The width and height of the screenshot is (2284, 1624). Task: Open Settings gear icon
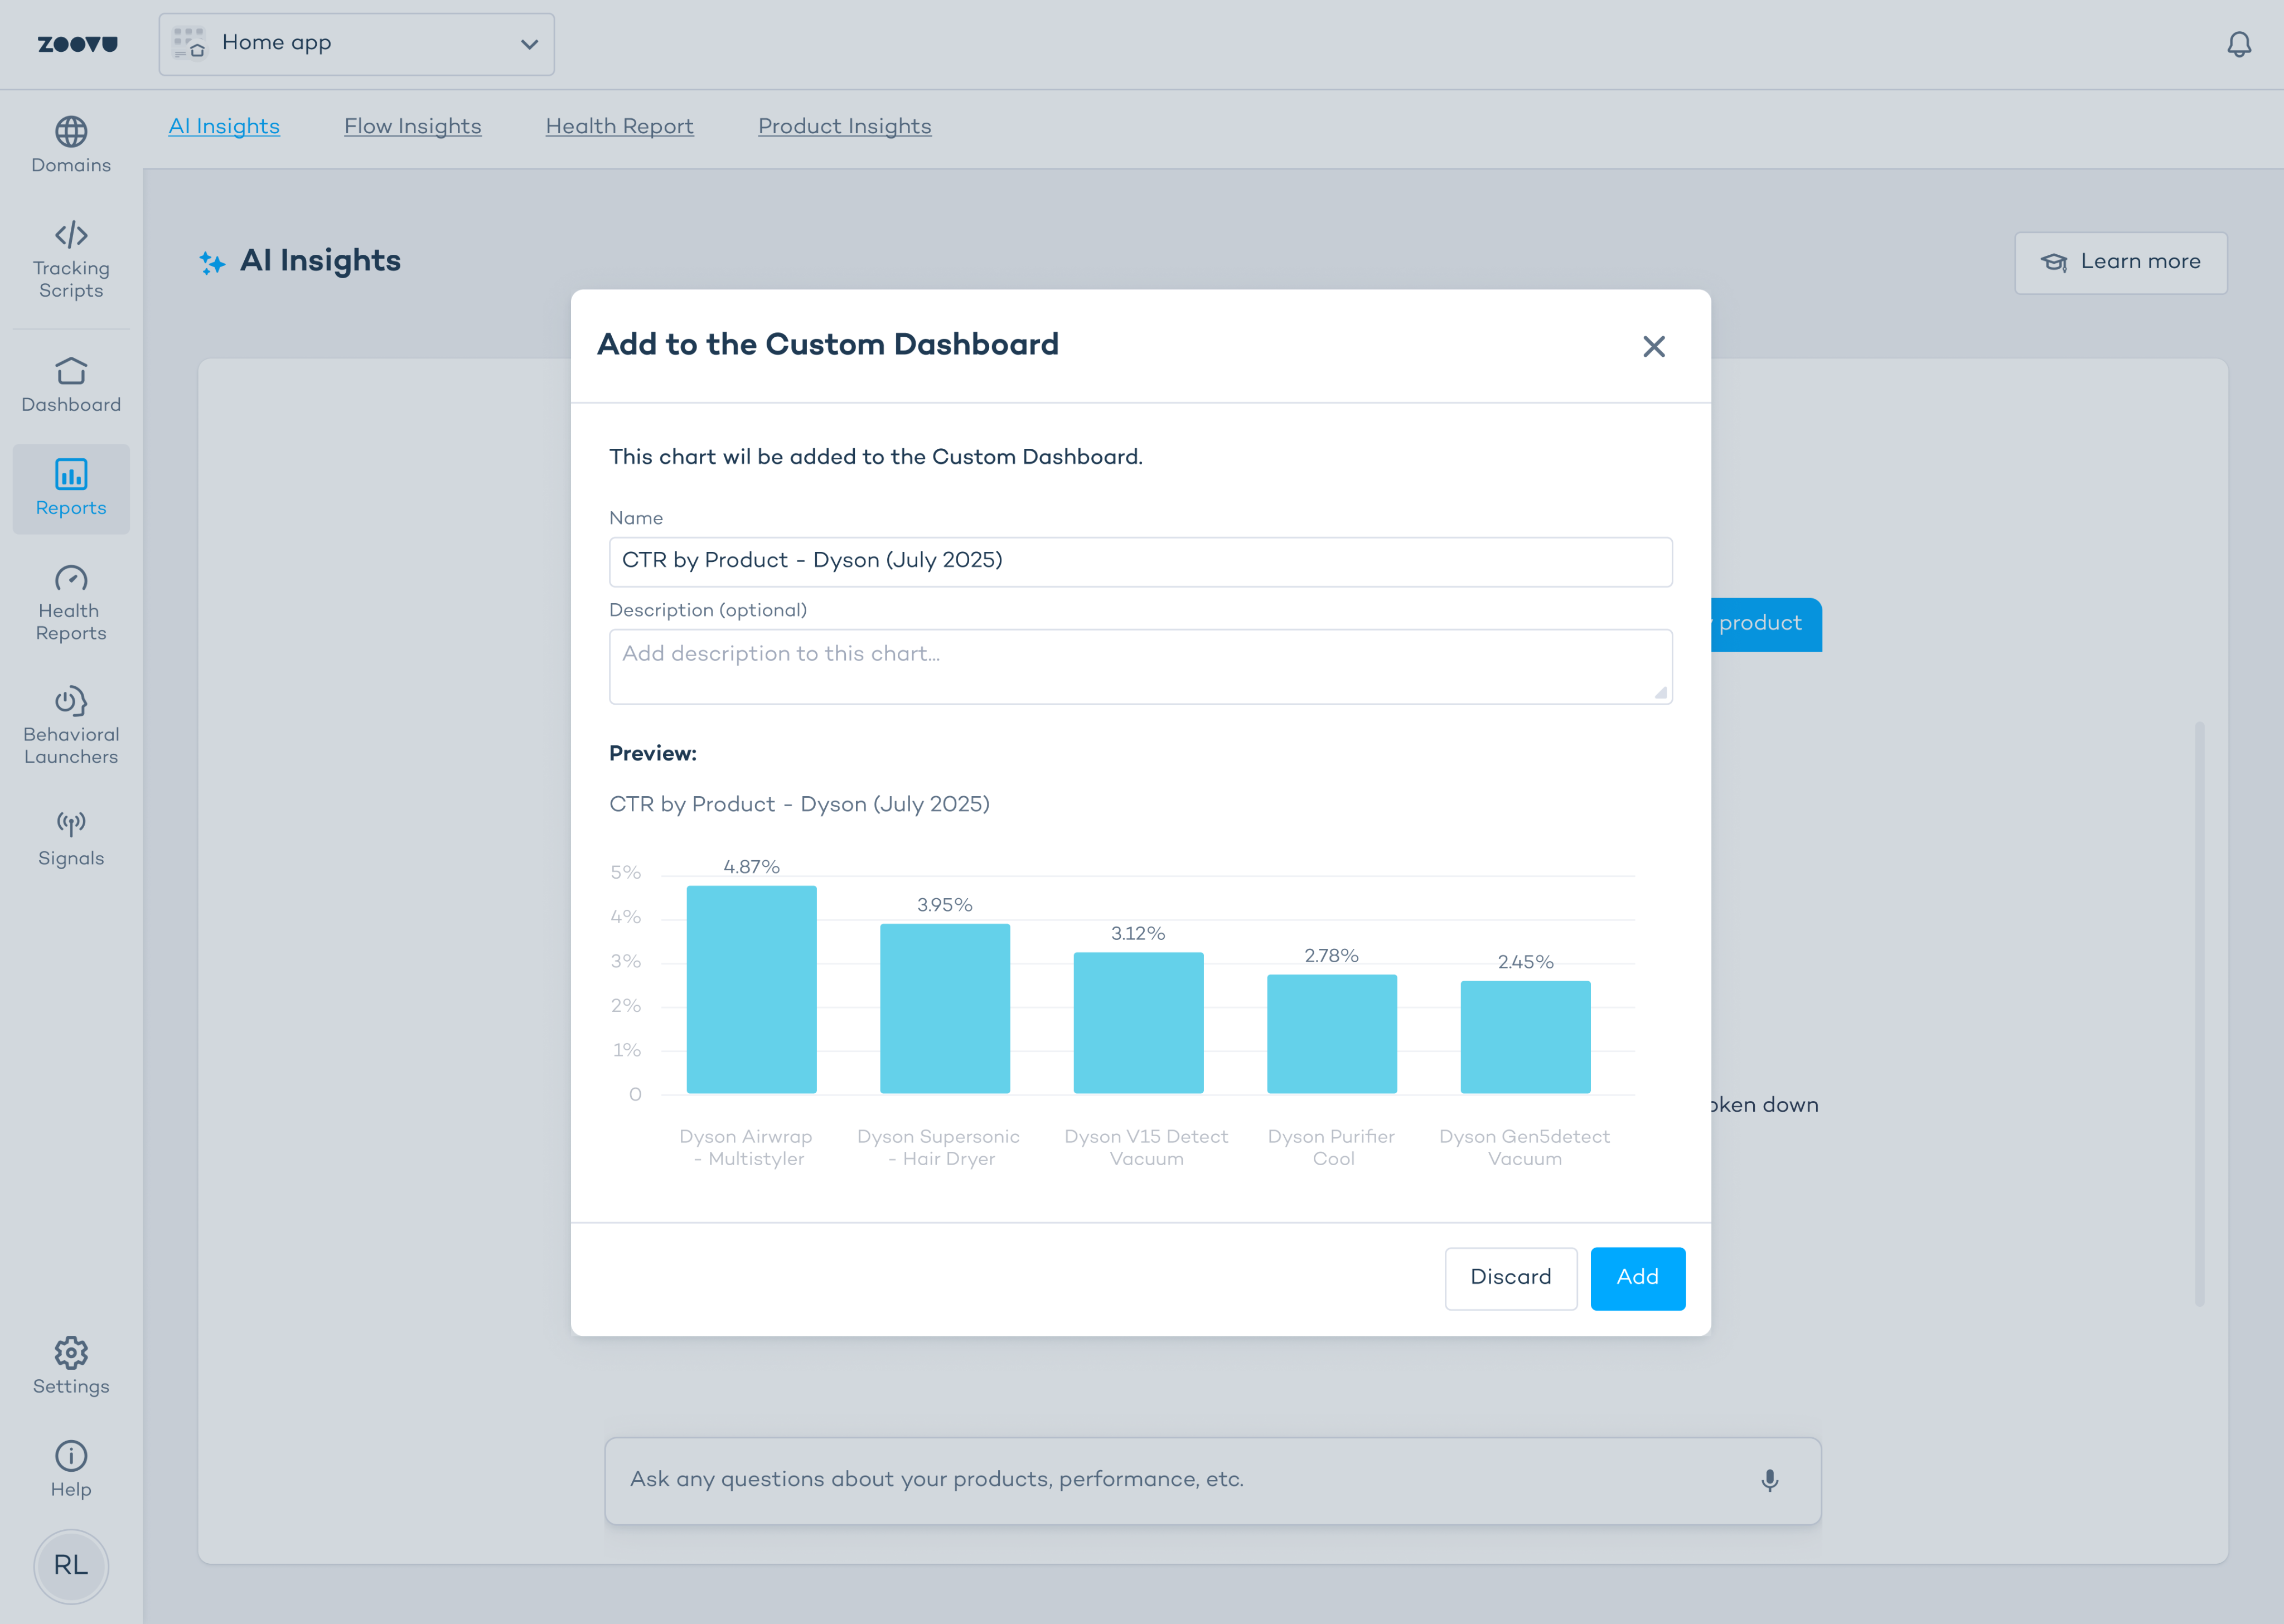click(71, 1353)
